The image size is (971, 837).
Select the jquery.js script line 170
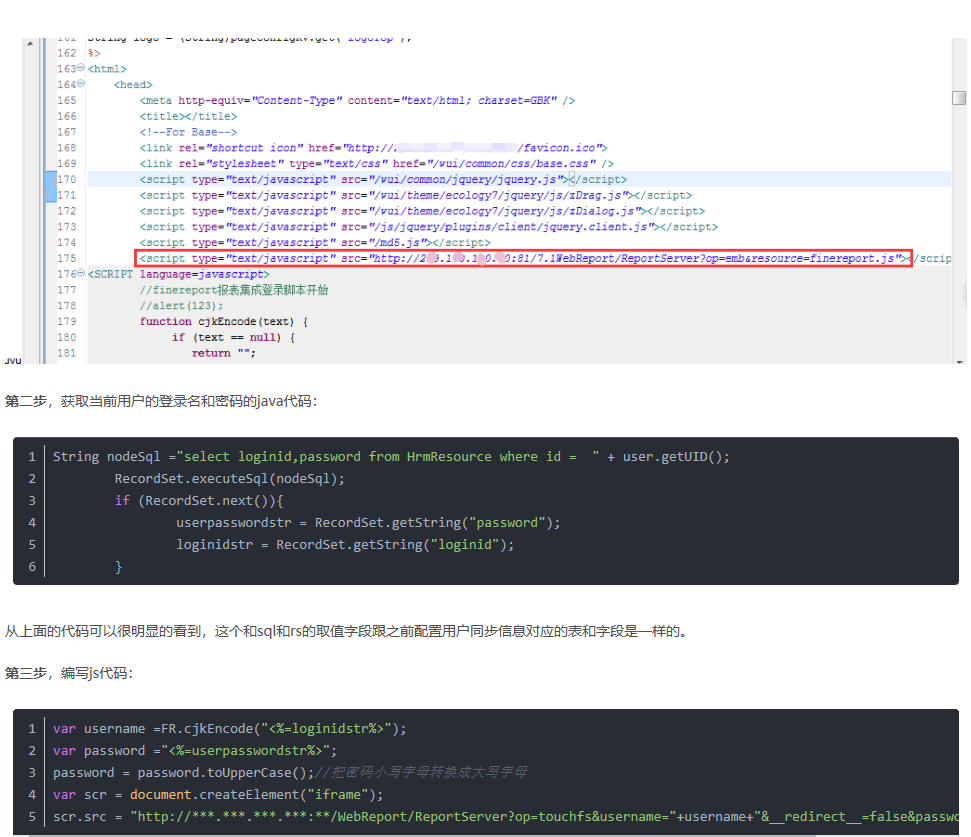pos(383,179)
